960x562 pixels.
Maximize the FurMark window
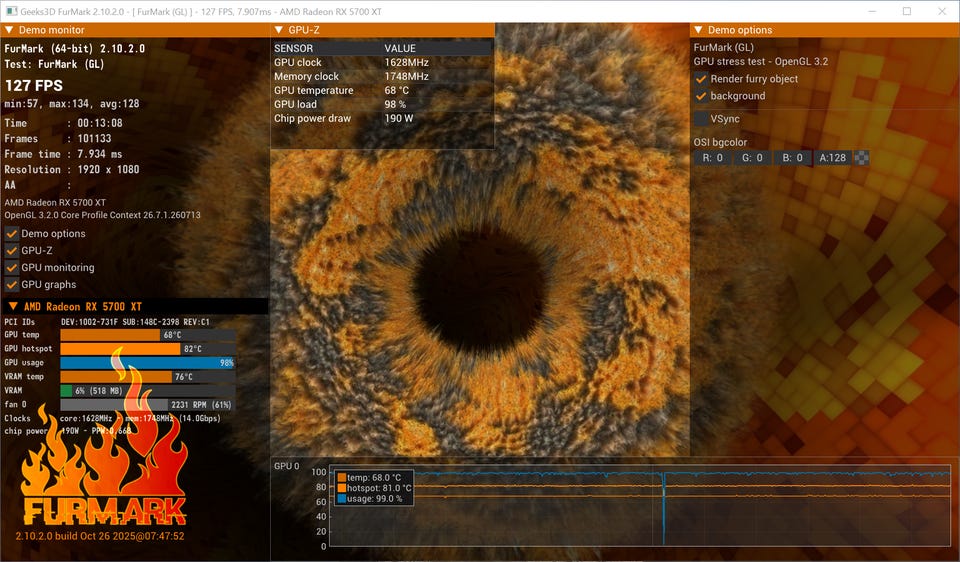click(907, 11)
